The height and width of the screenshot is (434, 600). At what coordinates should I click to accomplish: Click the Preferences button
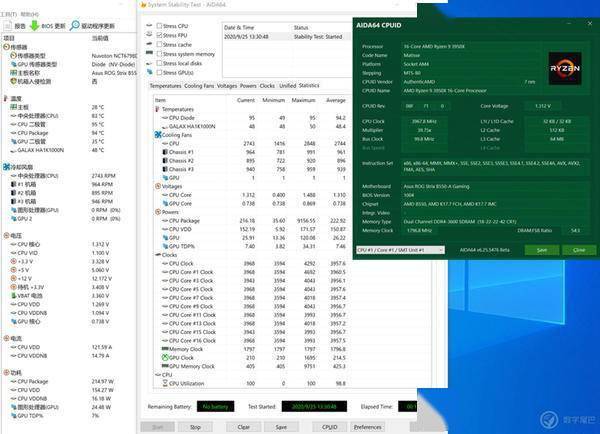[x=367, y=427]
